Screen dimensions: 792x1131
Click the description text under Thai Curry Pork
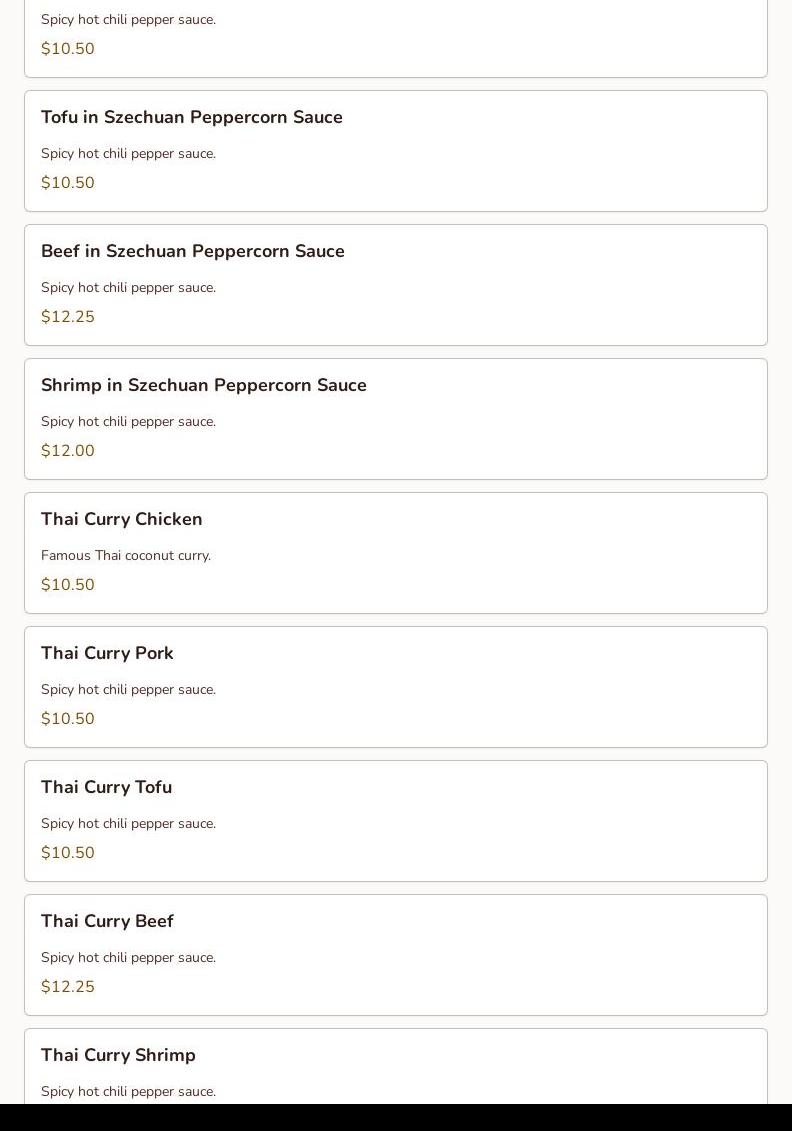click(x=128, y=690)
